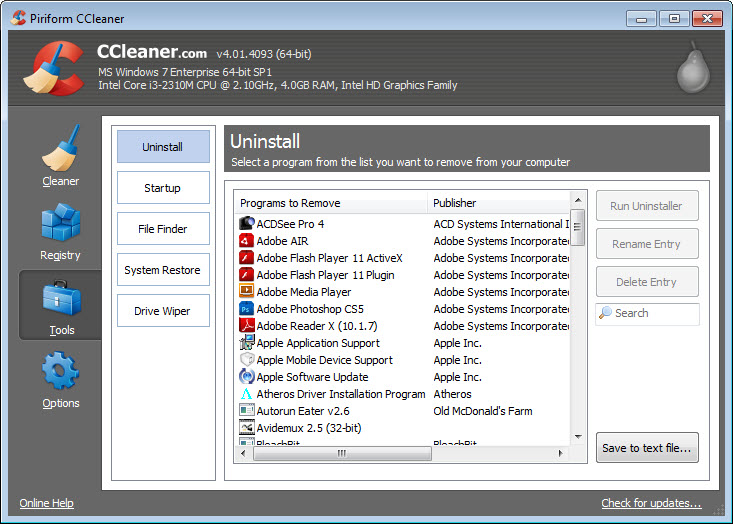
Task: Click the Adobe Media Player icon
Action: (246, 292)
